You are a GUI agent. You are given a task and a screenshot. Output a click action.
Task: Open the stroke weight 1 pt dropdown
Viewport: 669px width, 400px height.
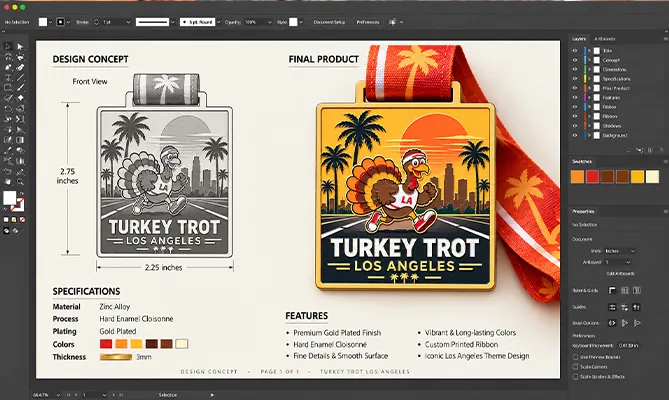click(x=128, y=22)
